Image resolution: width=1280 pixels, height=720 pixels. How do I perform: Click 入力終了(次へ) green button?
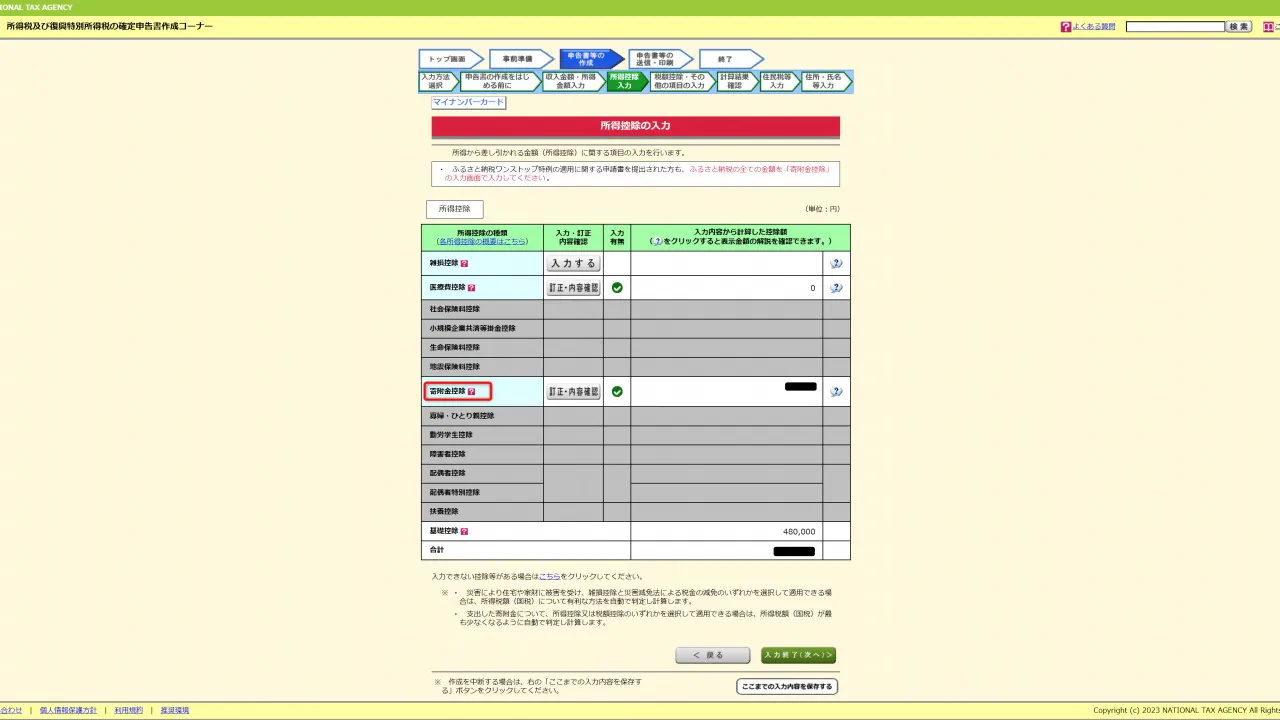[798, 656]
